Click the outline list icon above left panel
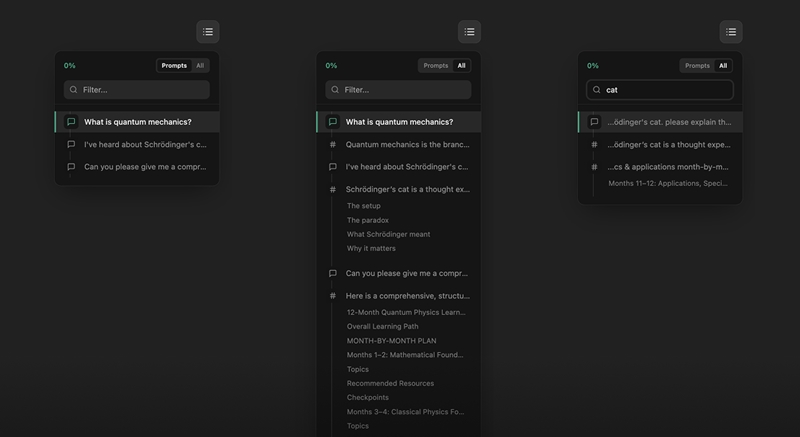Viewport: 800px width, 437px height. click(x=208, y=32)
